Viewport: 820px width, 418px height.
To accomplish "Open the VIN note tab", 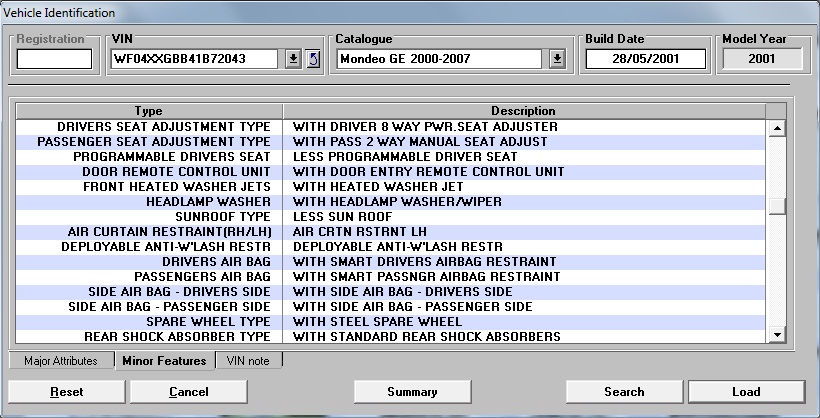I will [248, 361].
